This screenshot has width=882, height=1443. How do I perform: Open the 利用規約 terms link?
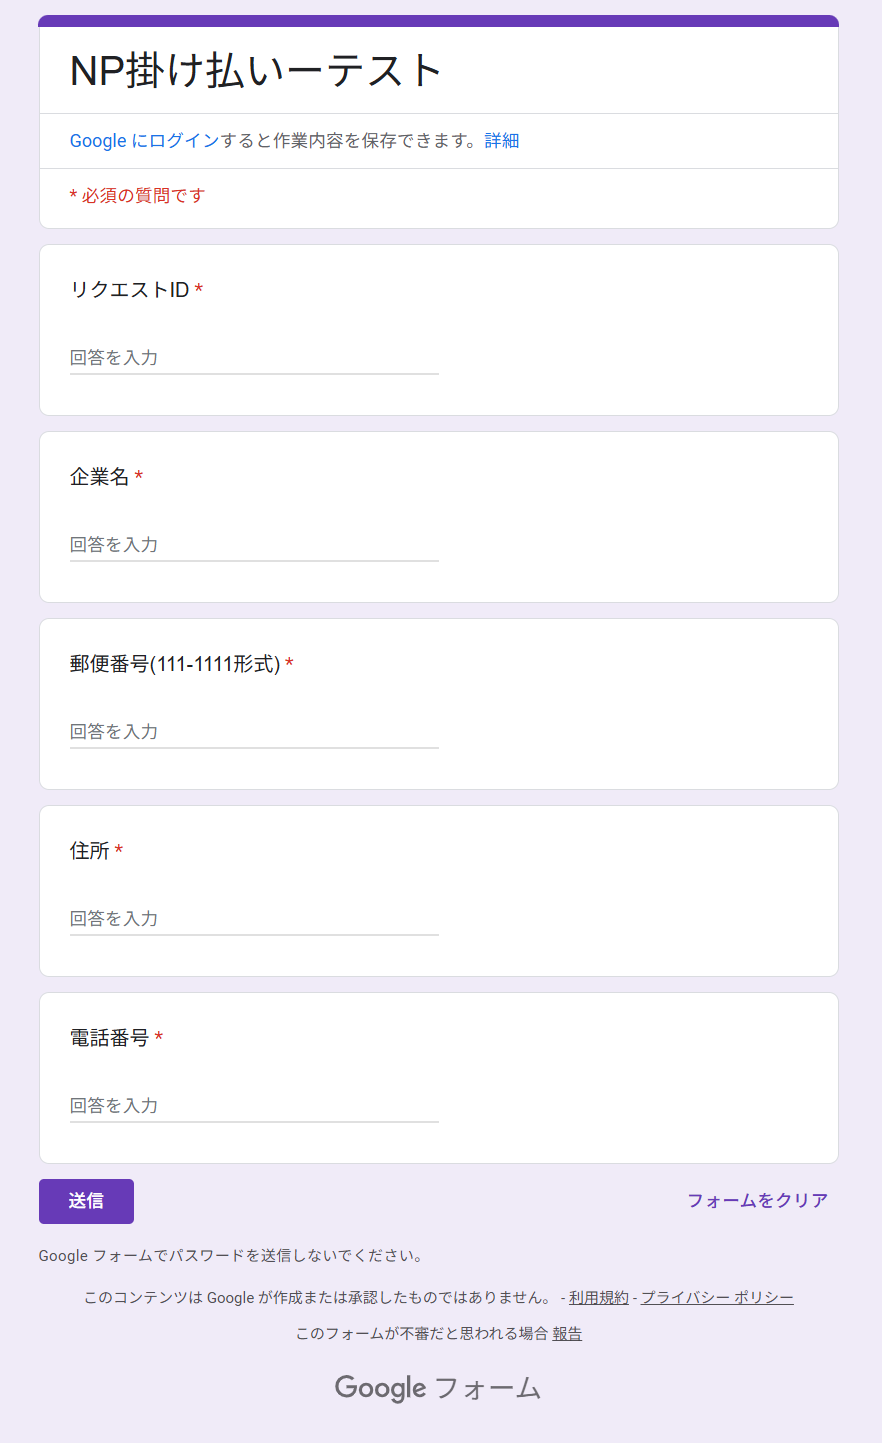coord(598,1298)
